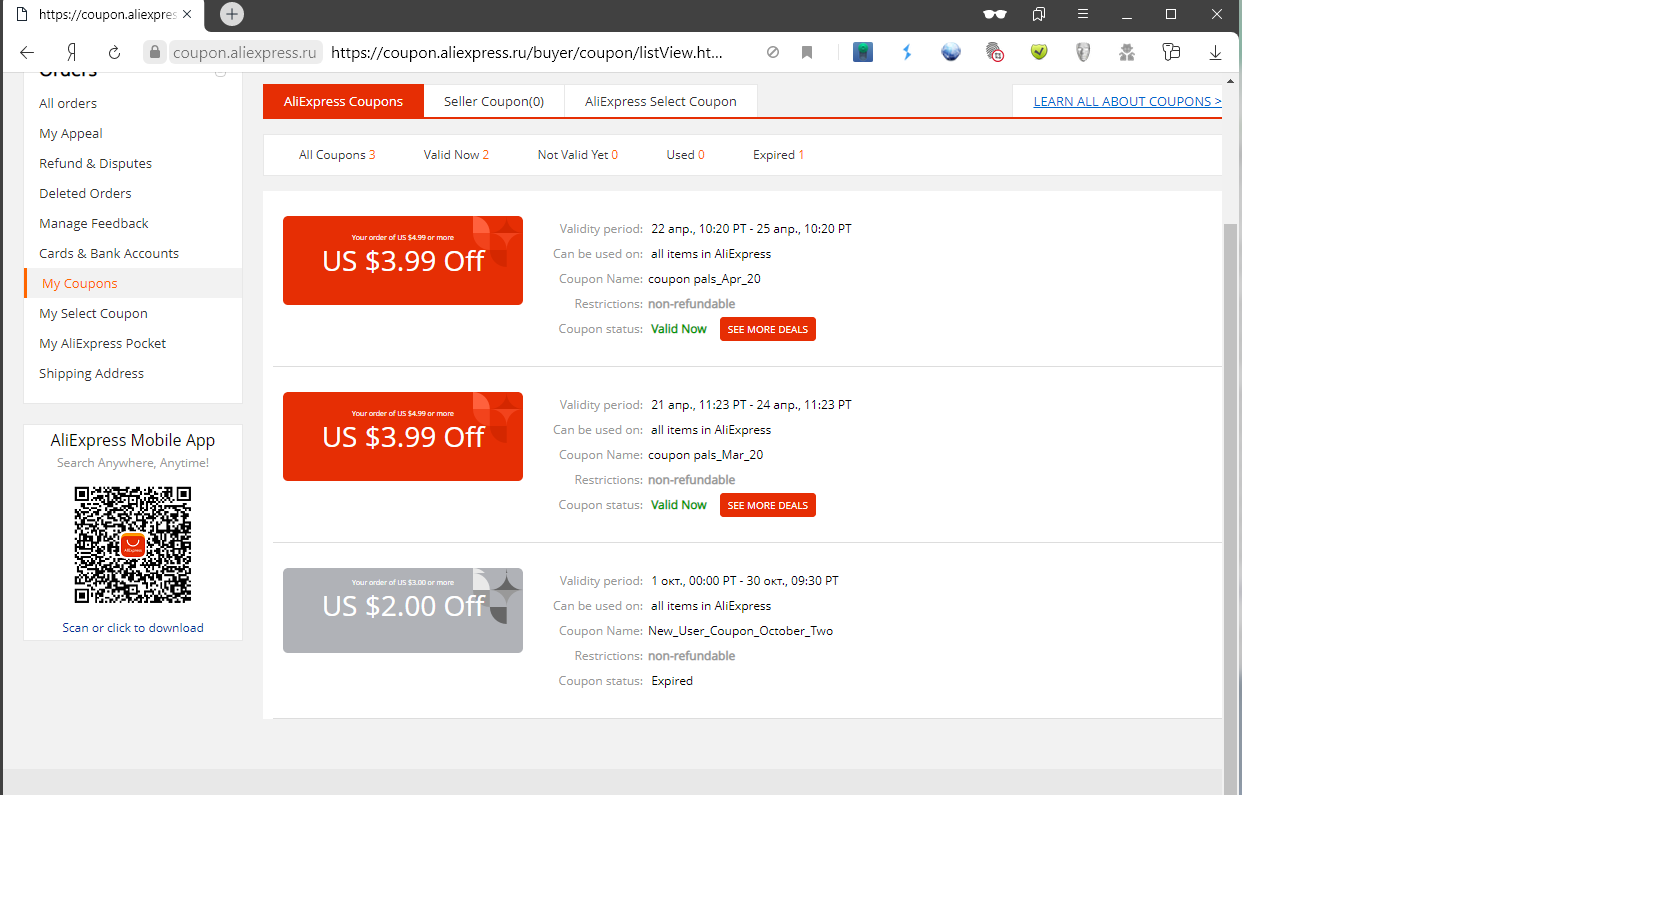This screenshot has width=1674, height=905.
Task: Show Not Valid Yet coupons
Action: tap(578, 155)
